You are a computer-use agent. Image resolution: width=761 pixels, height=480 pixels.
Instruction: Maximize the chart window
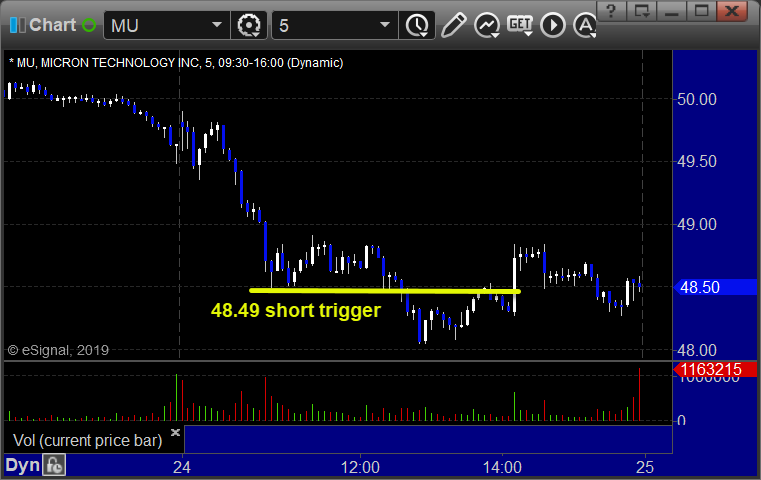point(701,10)
